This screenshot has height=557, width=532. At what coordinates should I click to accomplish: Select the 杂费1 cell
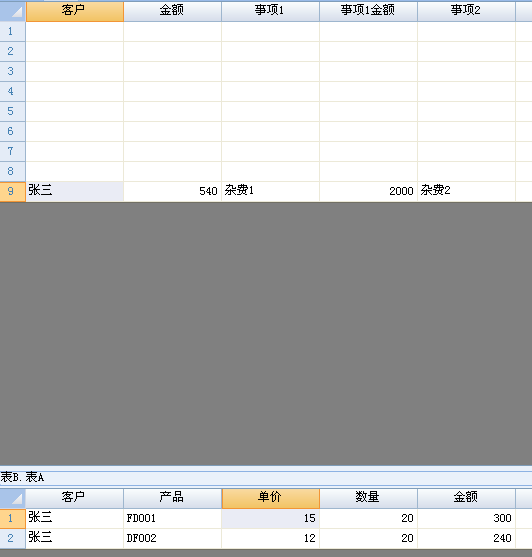click(x=271, y=191)
